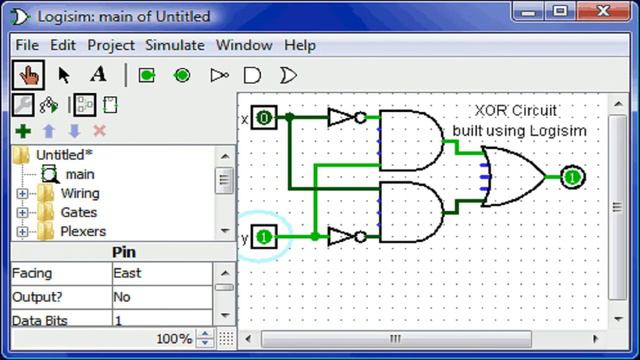
Task: View circuit layout editing icon
Action: tap(85, 105)
